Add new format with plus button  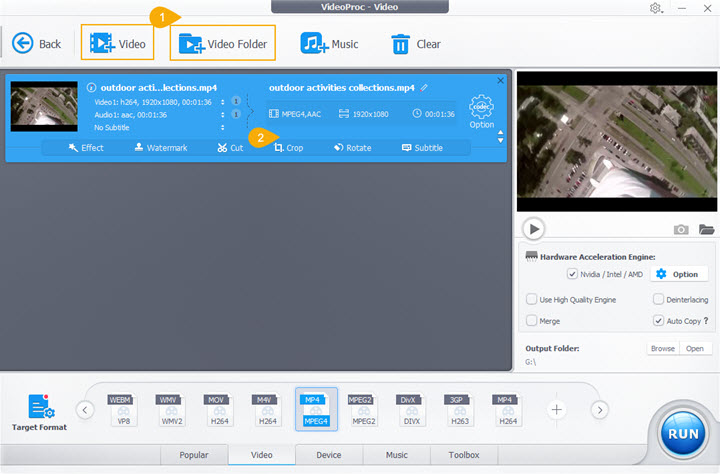pos(557,409)
